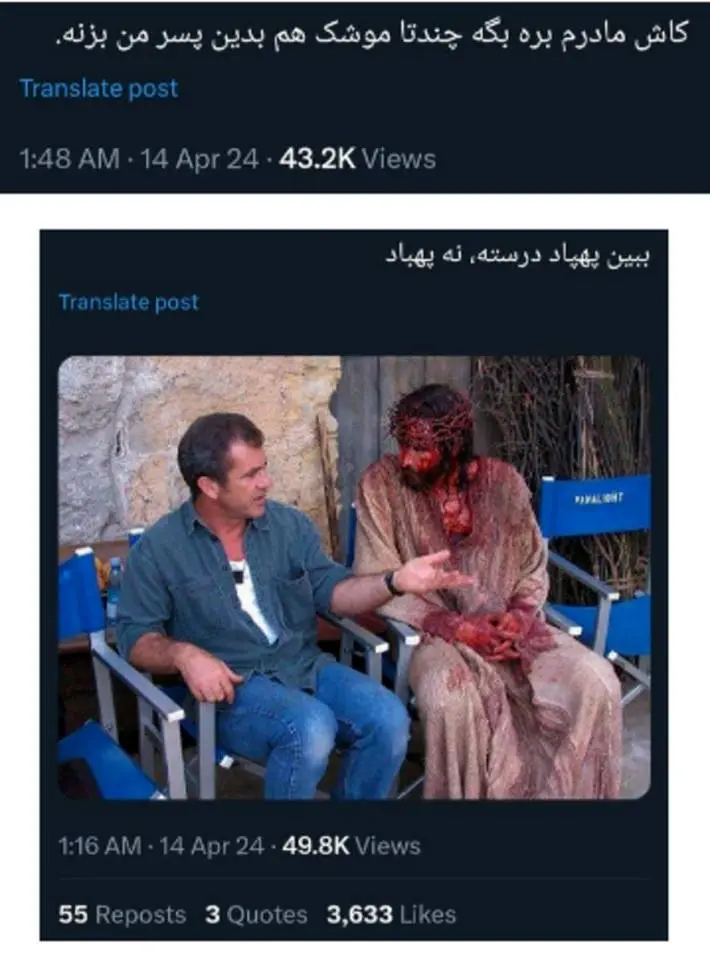Click the wristwatch in the photo

393,583
